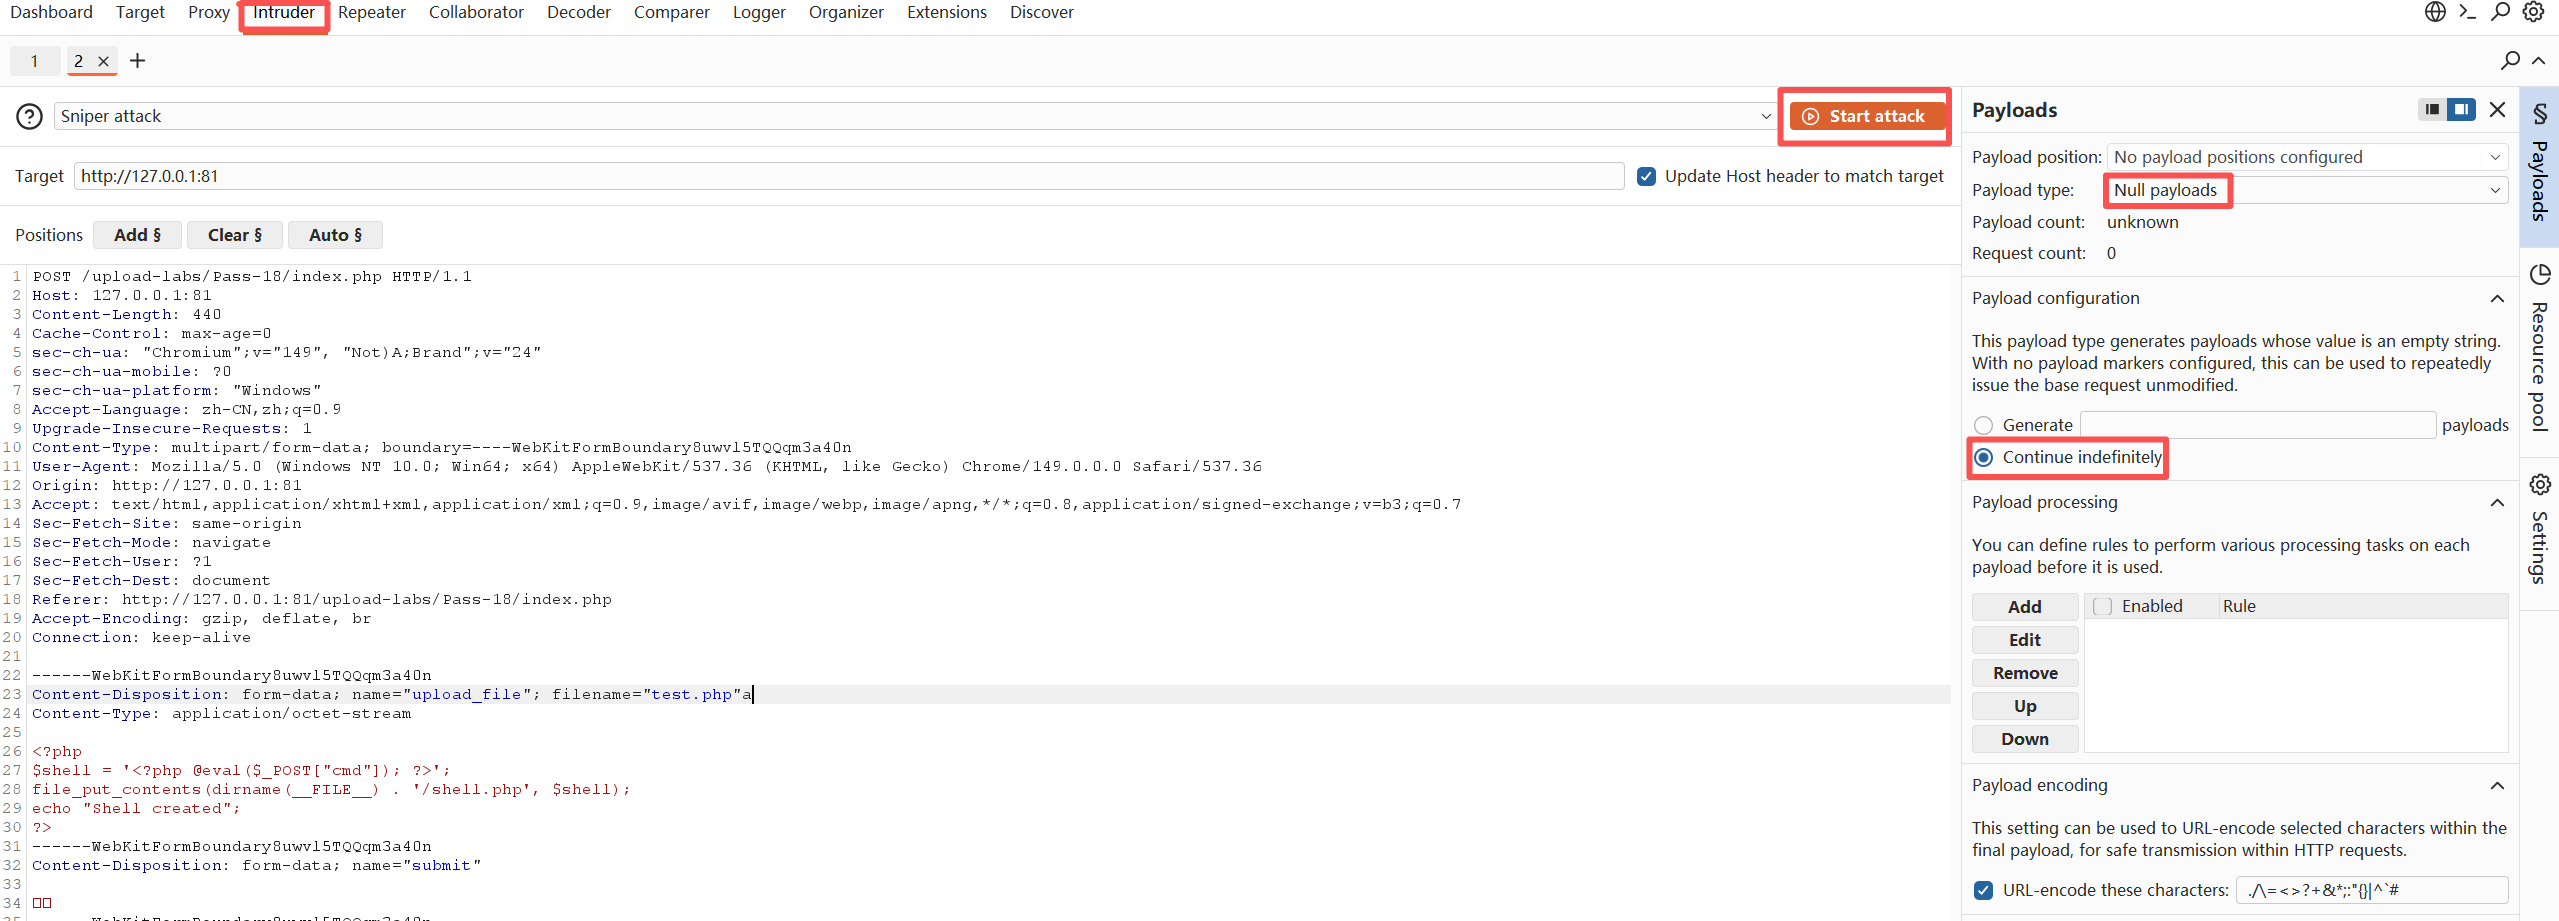Collapse the Payload configuration section
The image size is (2559, 921).
[x=2497, y=298]
